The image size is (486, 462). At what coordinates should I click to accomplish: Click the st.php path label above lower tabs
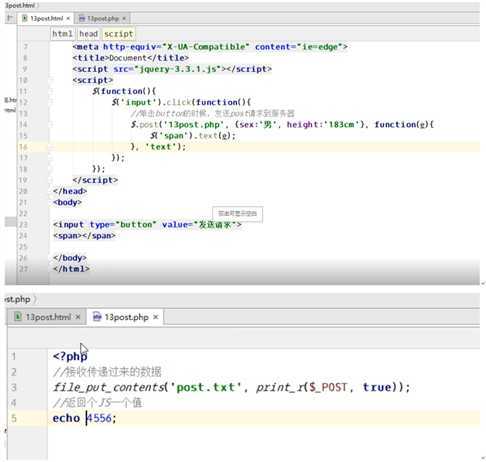18,299
